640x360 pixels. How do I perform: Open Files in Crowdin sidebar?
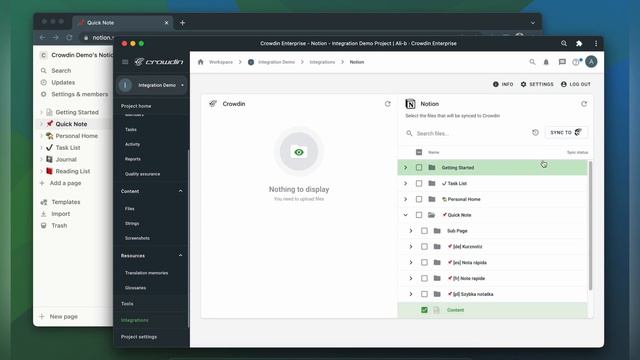point(129,209)
